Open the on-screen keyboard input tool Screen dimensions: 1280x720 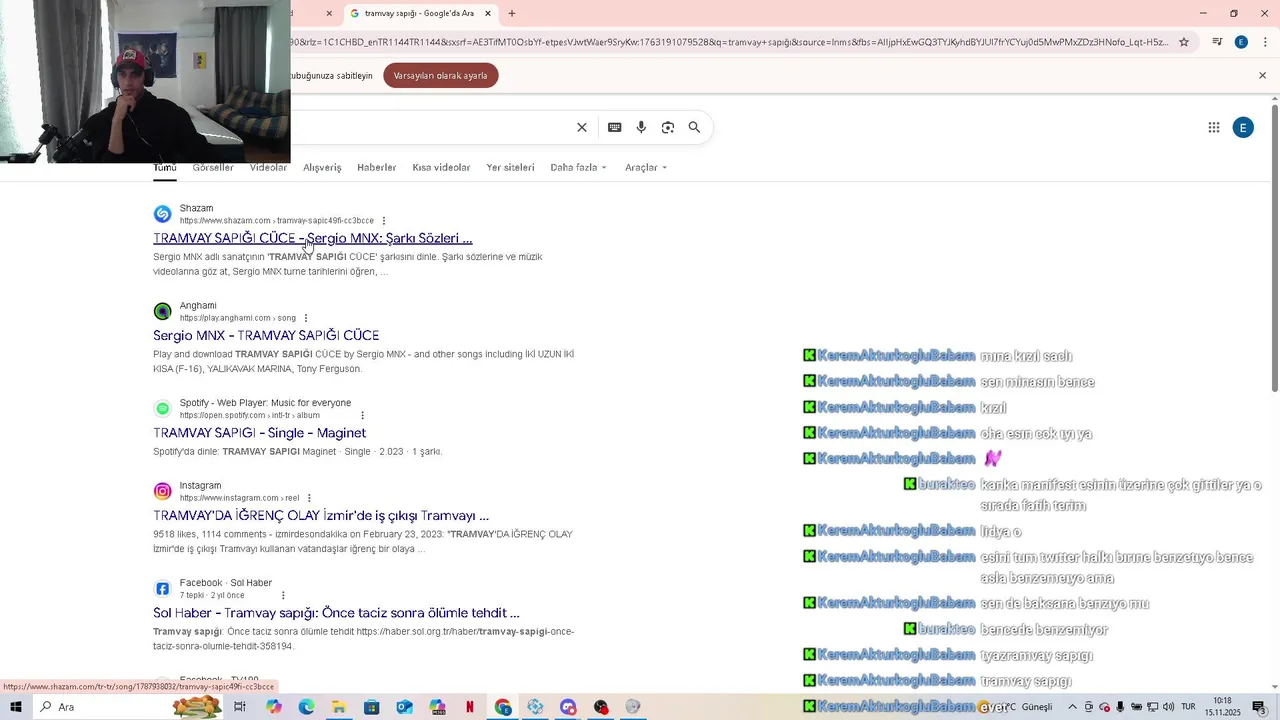tap(614, 127)
